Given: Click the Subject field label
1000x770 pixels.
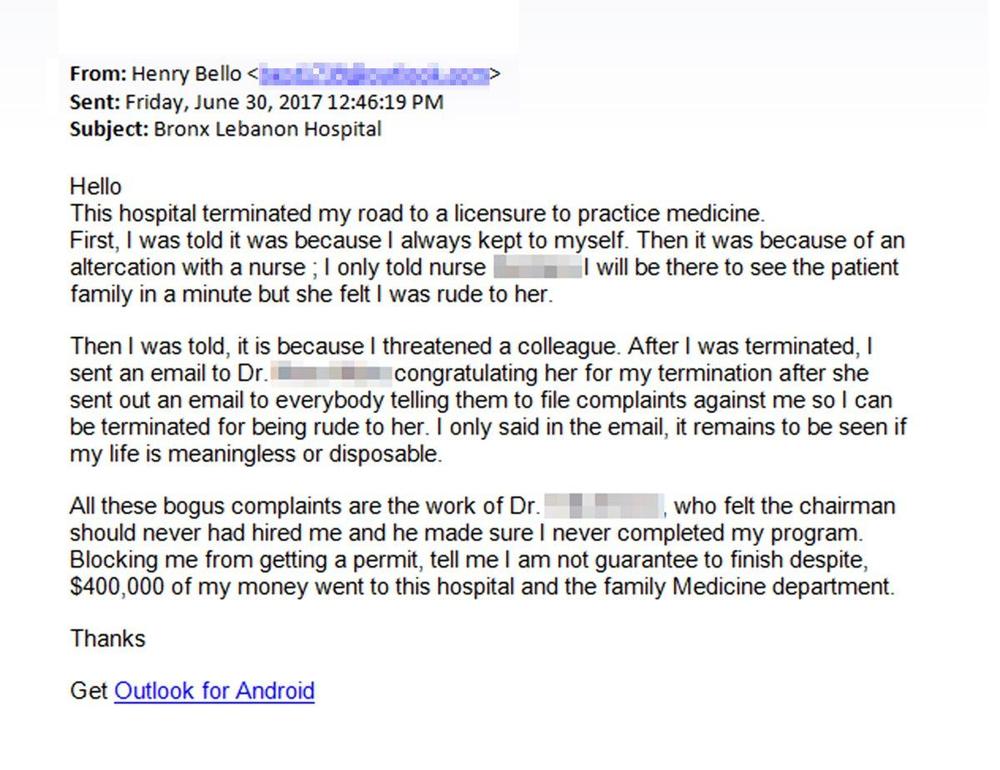Looking at the screenshot, I should click(109, 130).
